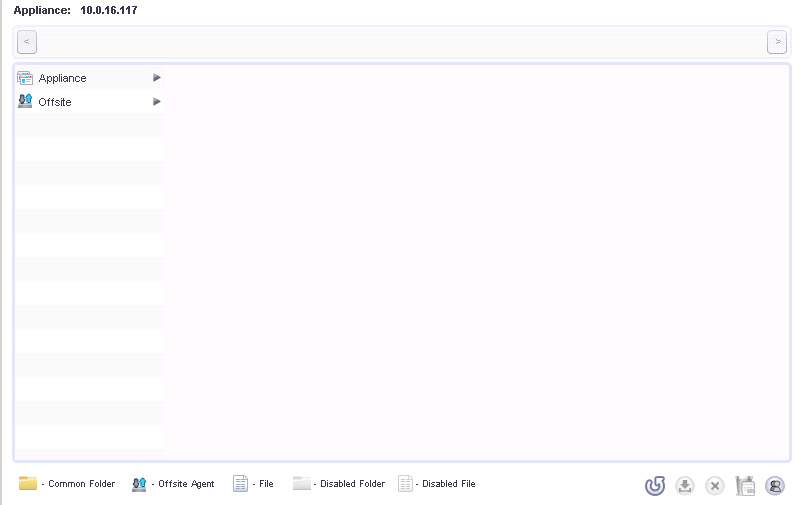Expand the Offsite arrow
801x505 pixels.
tap(157, 102)
